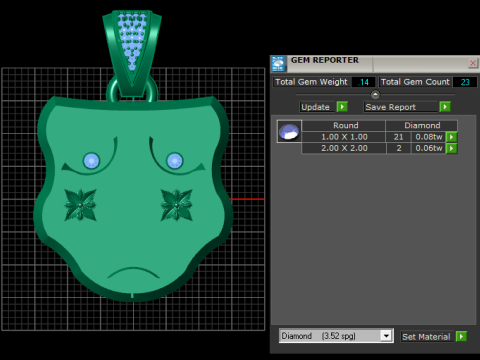Open the Diamond (3.52 spg) material dropdown

point(386,336)
